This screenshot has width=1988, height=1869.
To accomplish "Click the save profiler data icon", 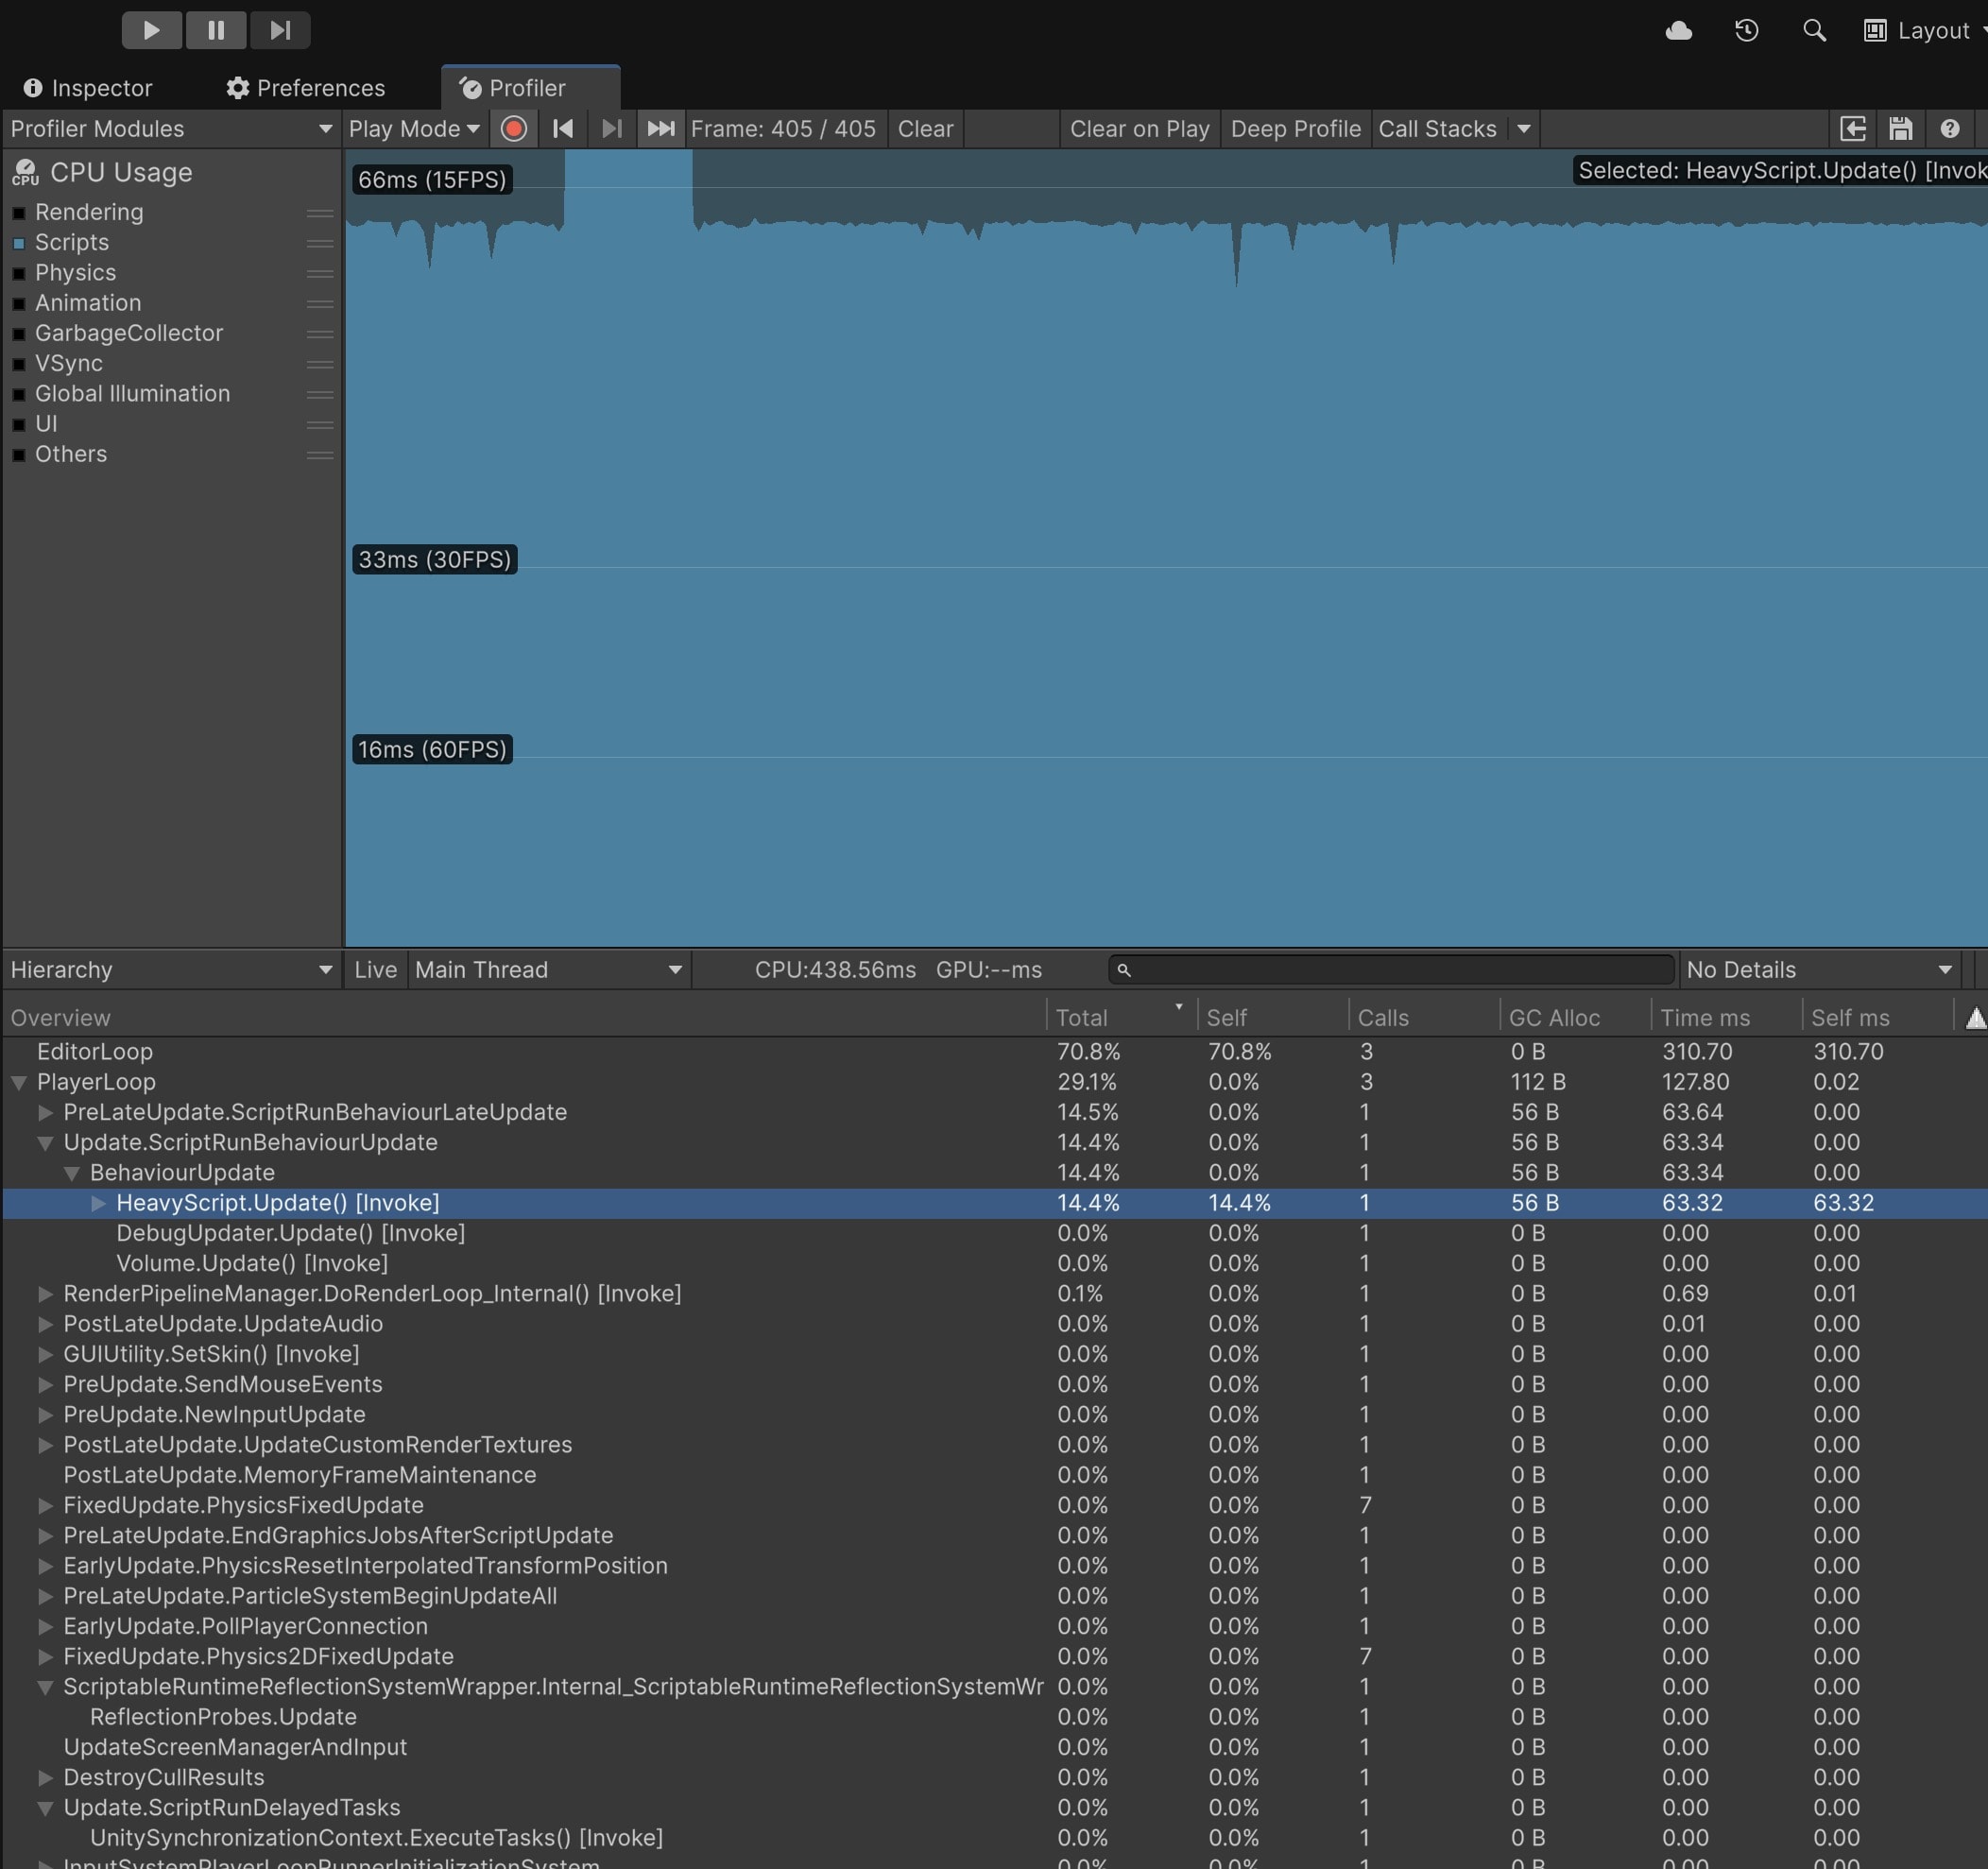I will (1900, 129).
